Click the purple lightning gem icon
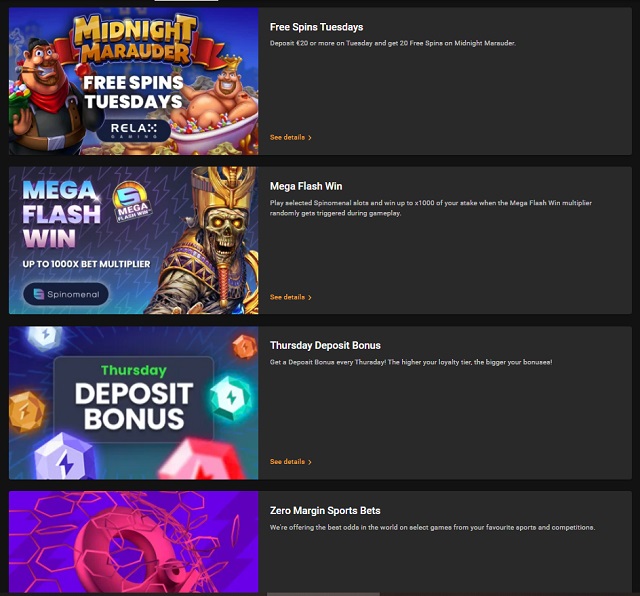640x596 pixels. (x=64, y=457)
